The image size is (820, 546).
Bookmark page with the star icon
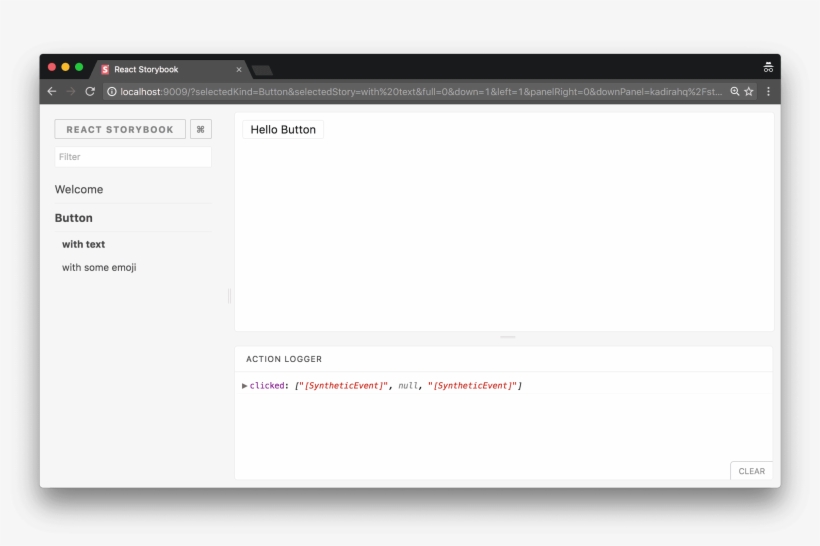749,92
